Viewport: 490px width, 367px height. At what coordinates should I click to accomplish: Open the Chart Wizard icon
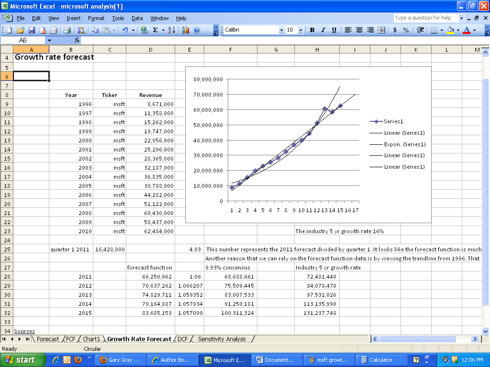pos(186,30)
